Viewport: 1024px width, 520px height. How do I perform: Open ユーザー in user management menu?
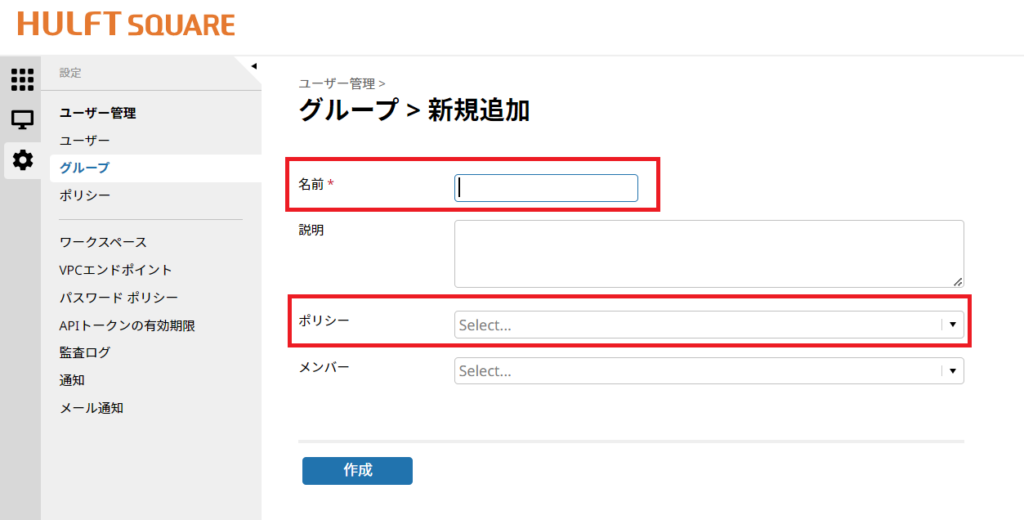[84, 141]
